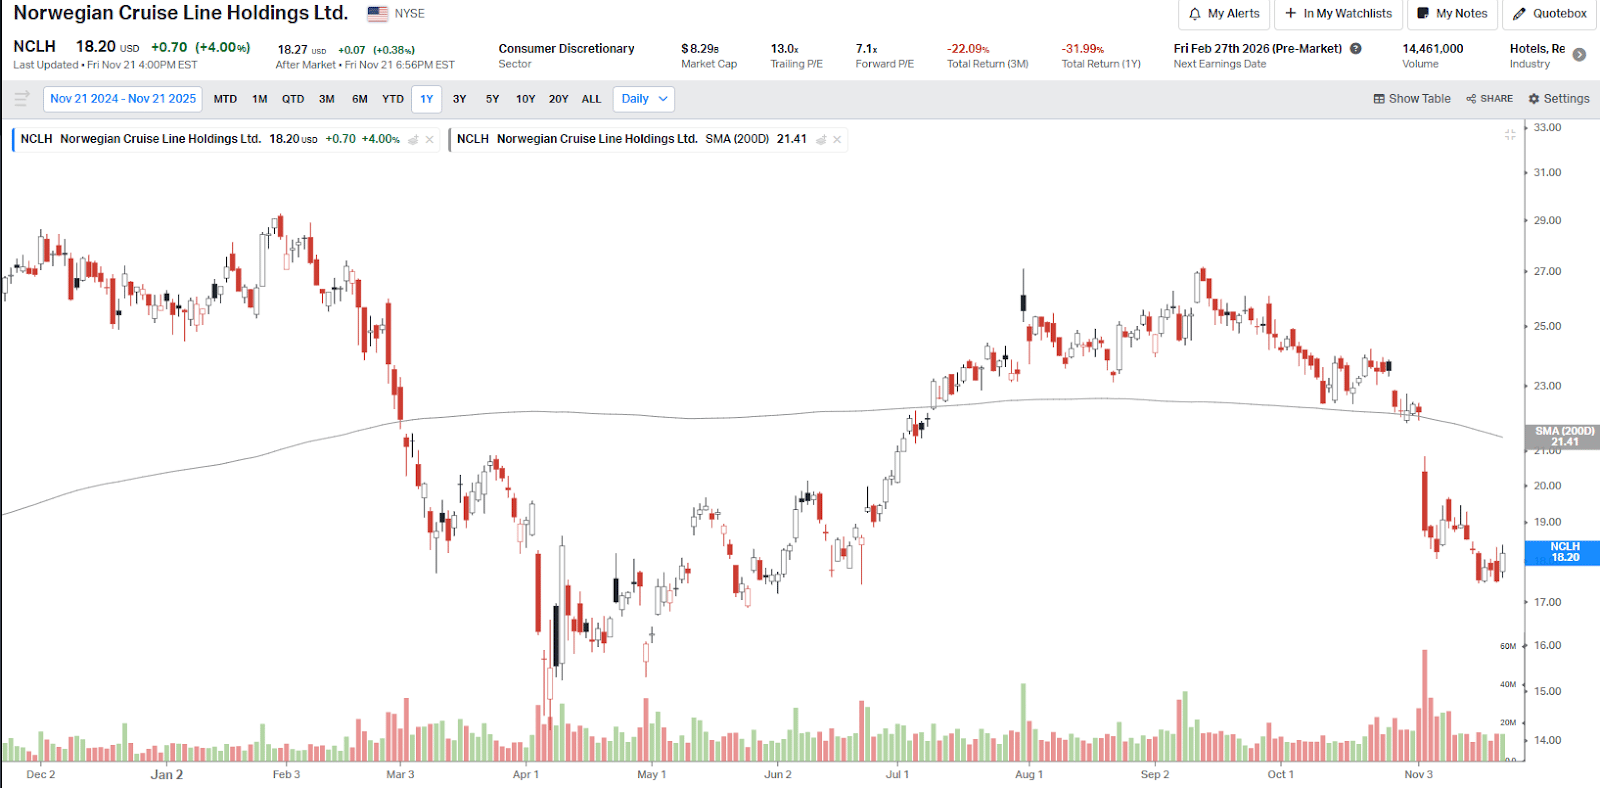
Task: Switch chart to the 3Y range
Action: (460, 99)
